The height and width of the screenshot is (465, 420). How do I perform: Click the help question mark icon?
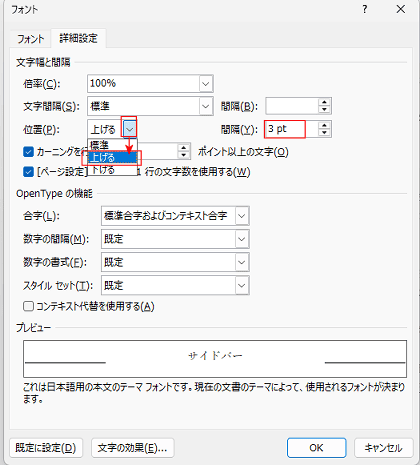[365, 9]
